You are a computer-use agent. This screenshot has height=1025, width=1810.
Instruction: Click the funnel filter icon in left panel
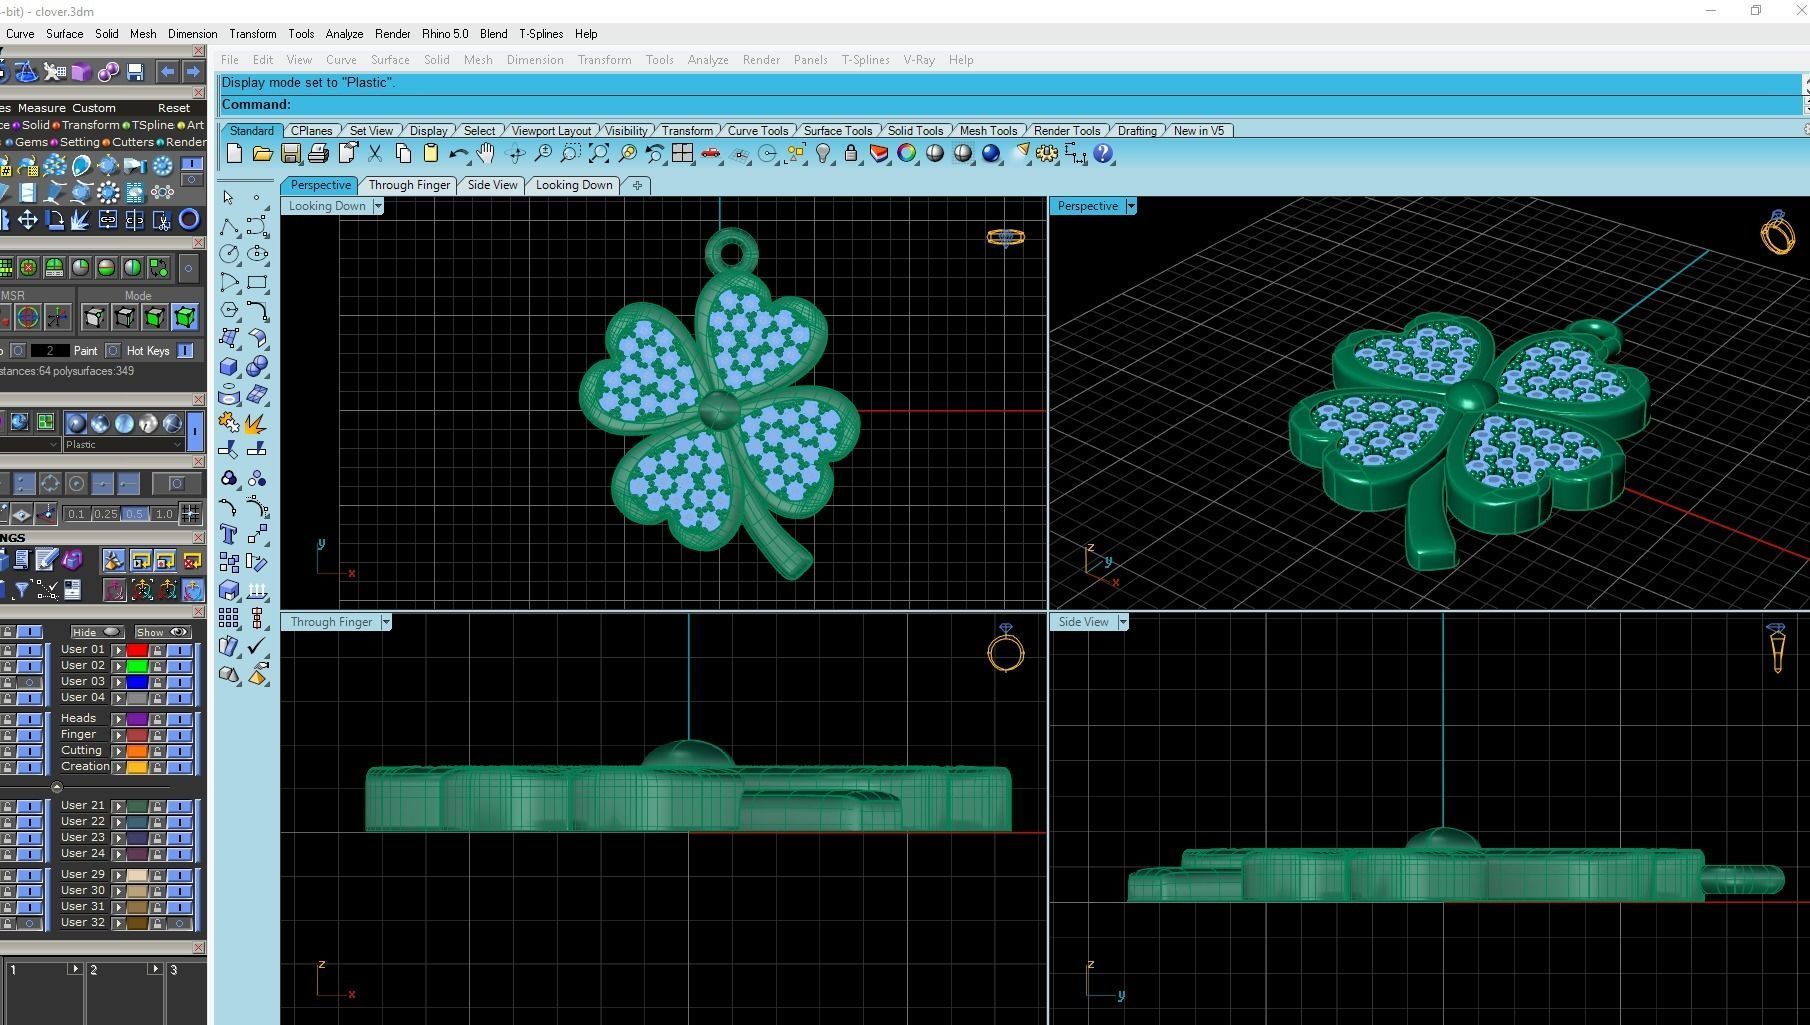pyautogui.click(x=20, y=591)
